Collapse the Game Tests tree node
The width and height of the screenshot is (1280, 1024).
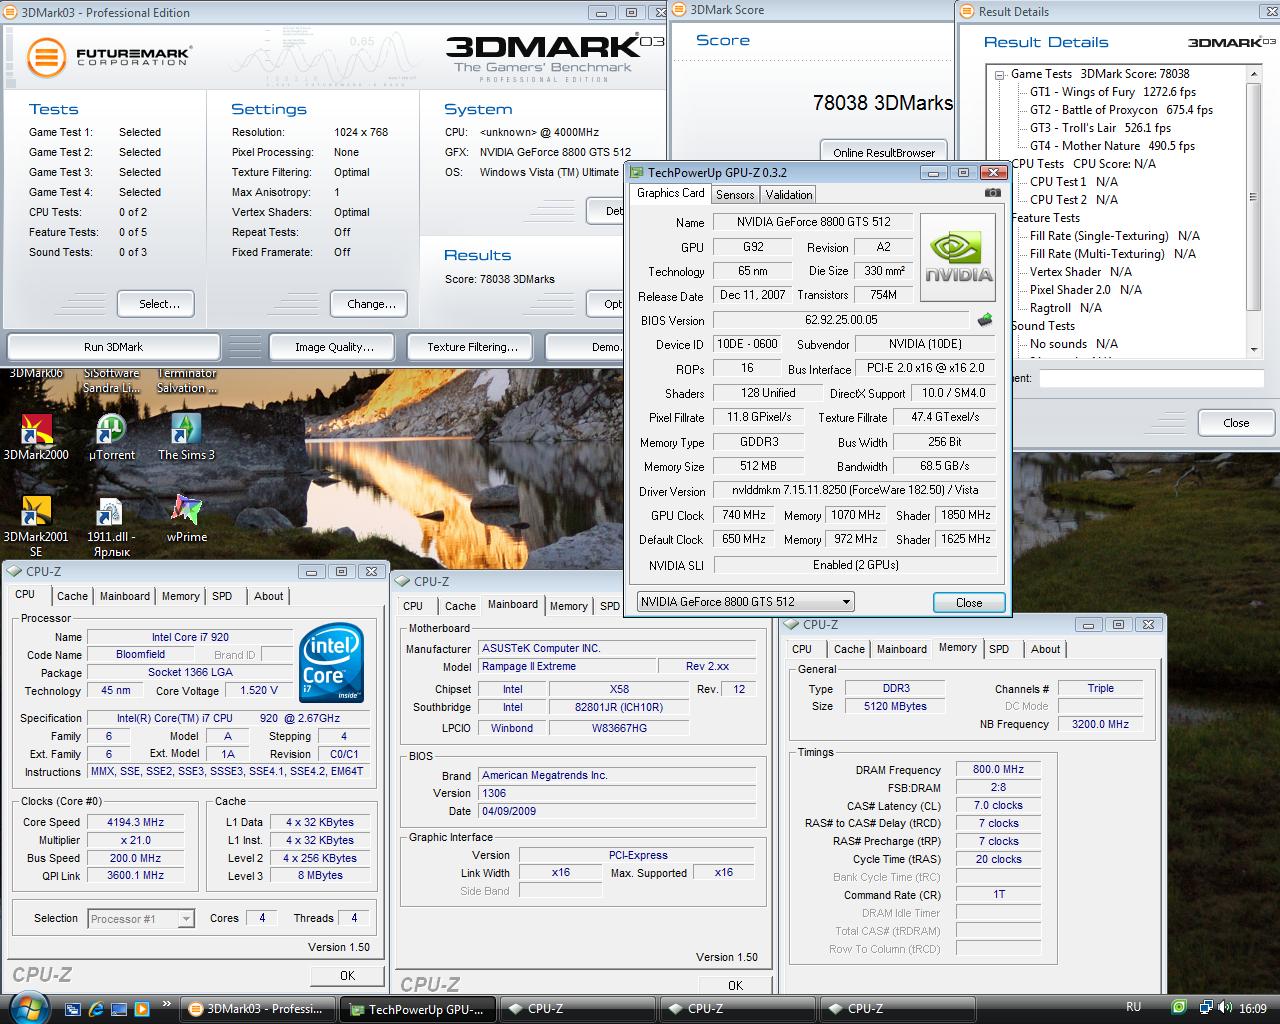1000,74
